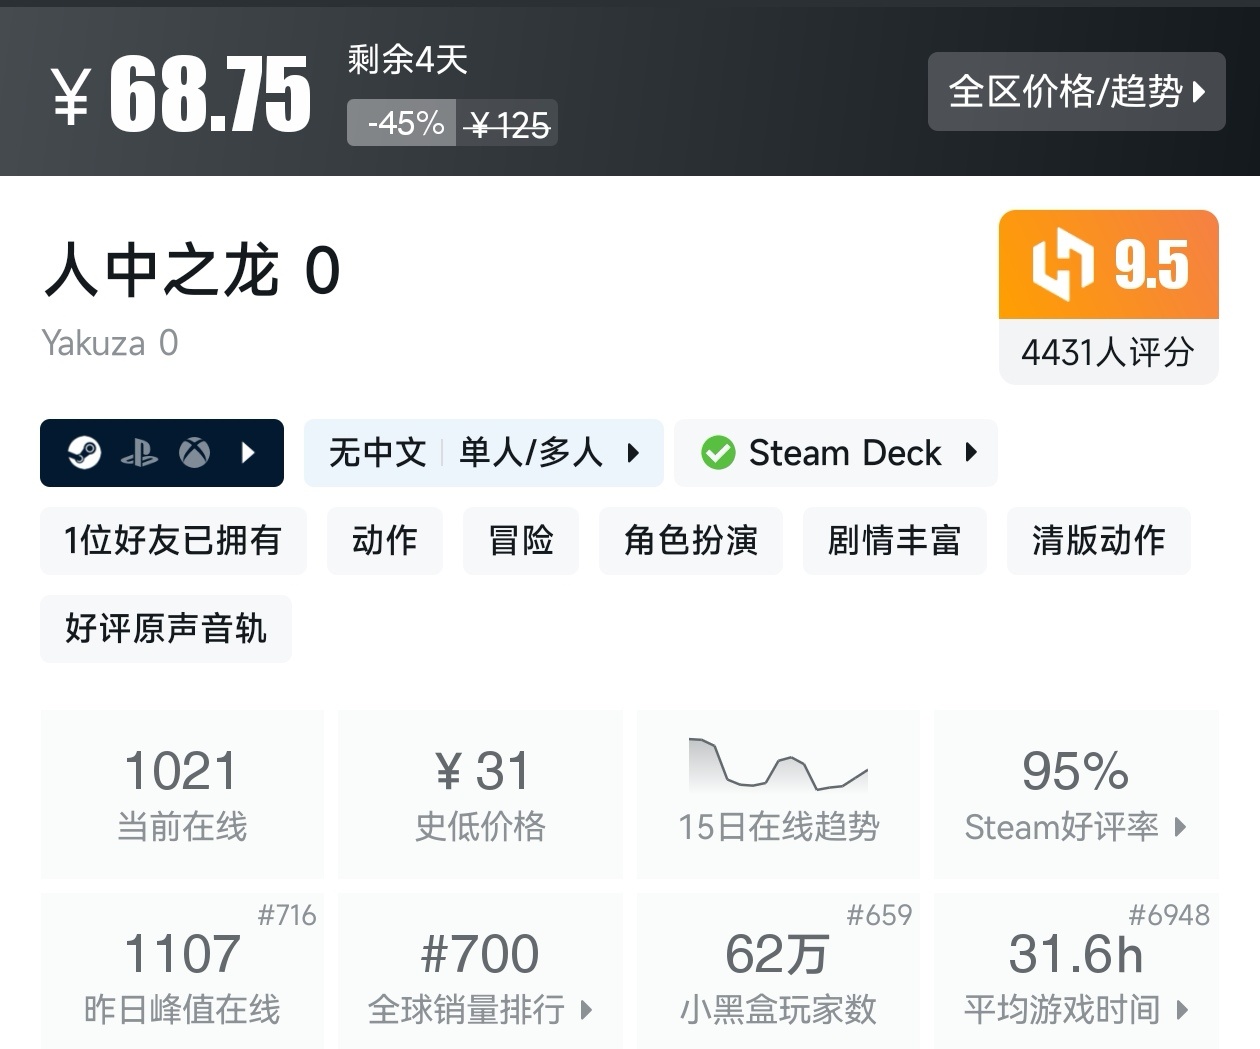Open 全区价格/趋势 page
The width and height of the screenshot is (1260, 1049).
pyautogui.click(x=1077, y=92)
